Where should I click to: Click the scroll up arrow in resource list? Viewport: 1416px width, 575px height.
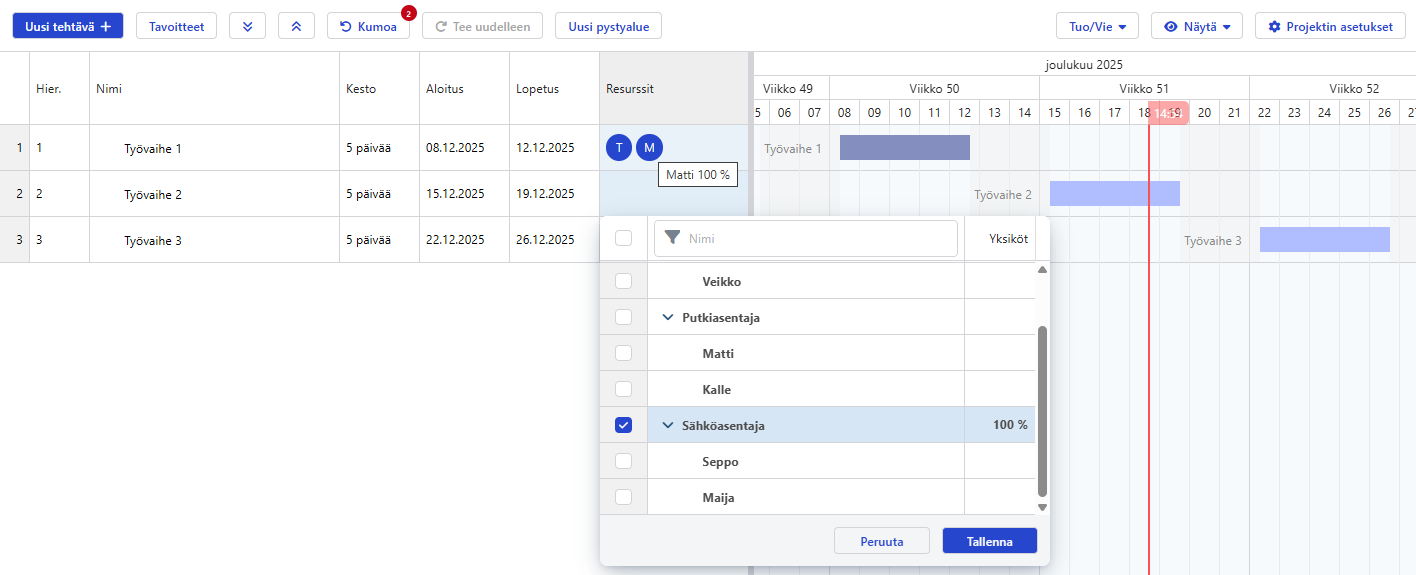pos(1043,270)
